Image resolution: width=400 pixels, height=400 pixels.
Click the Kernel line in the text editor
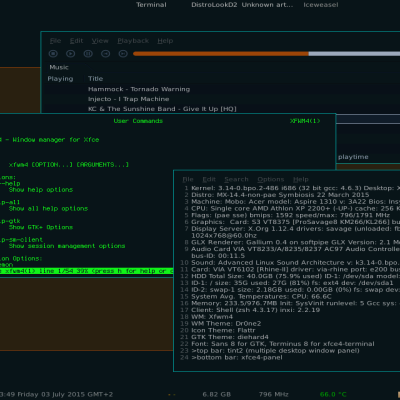(x=295, y=188)
